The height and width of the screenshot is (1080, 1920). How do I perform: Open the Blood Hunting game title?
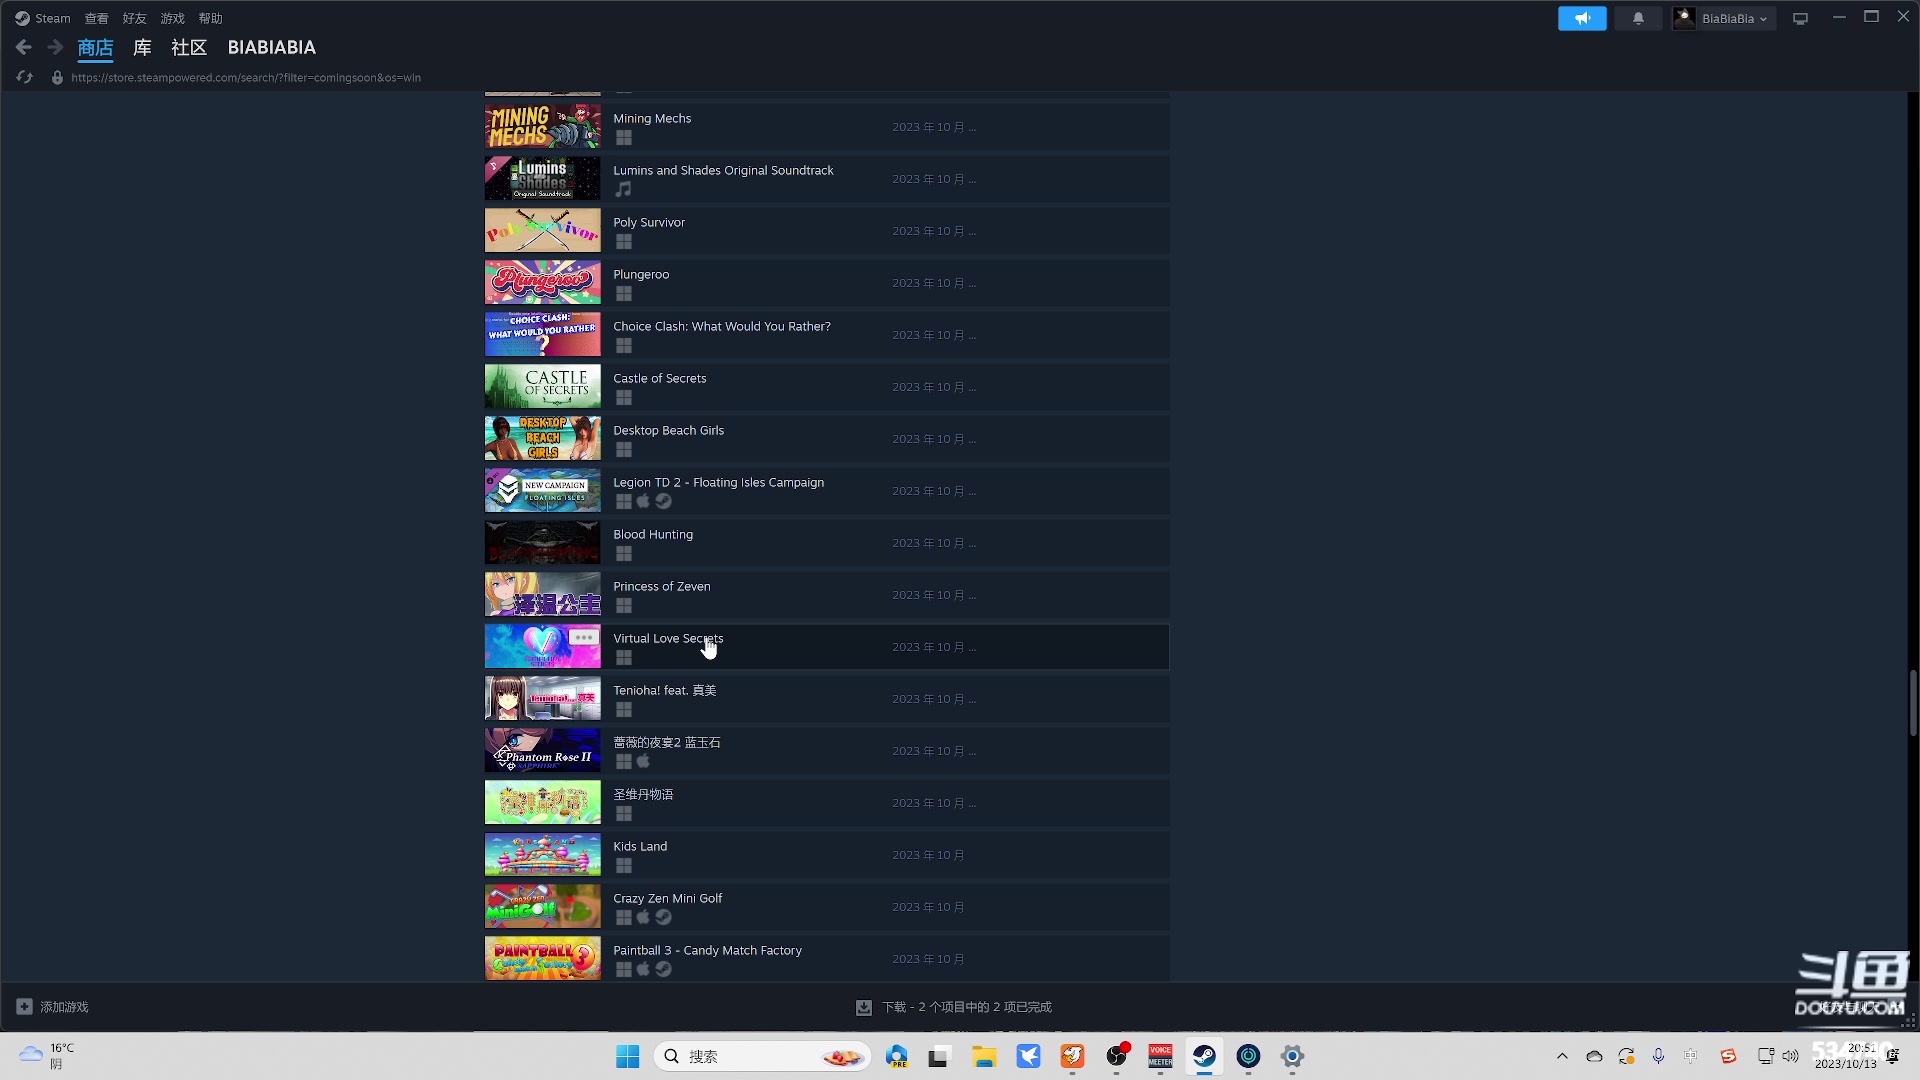coord(653,534)
